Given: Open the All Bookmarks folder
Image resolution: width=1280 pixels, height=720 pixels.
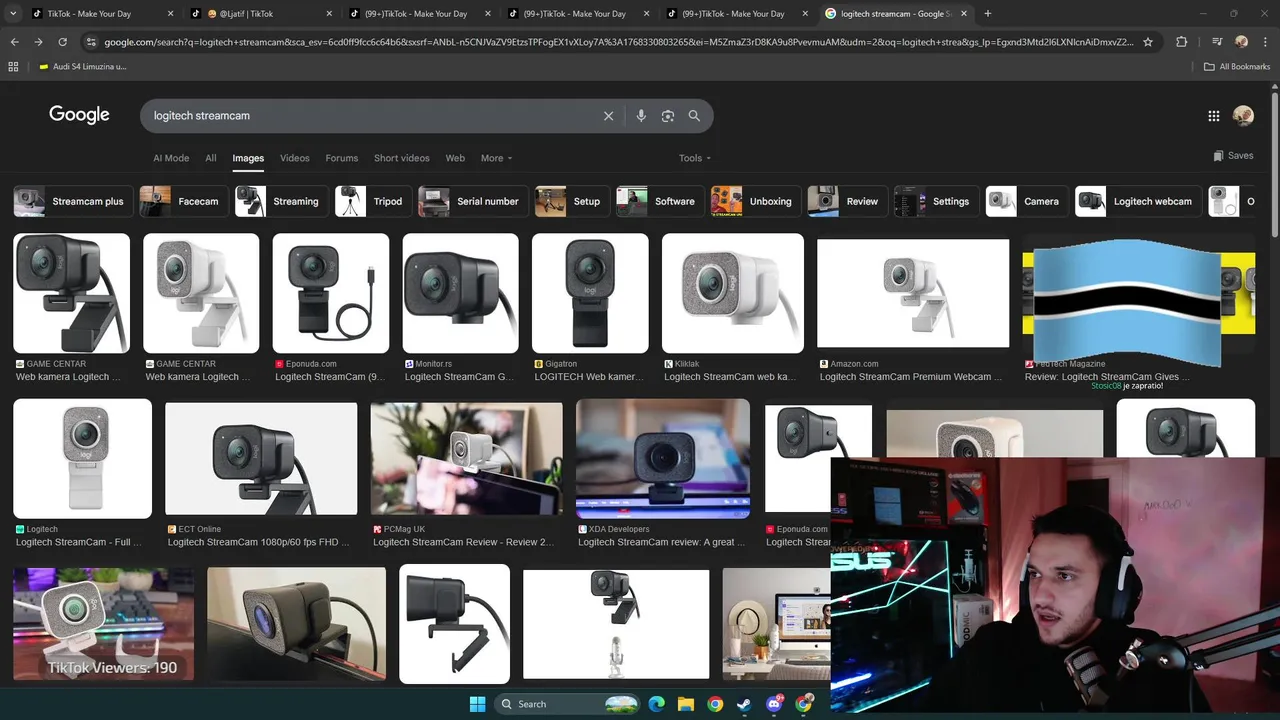Looking at the screenshot, I should coord(1237,66).
